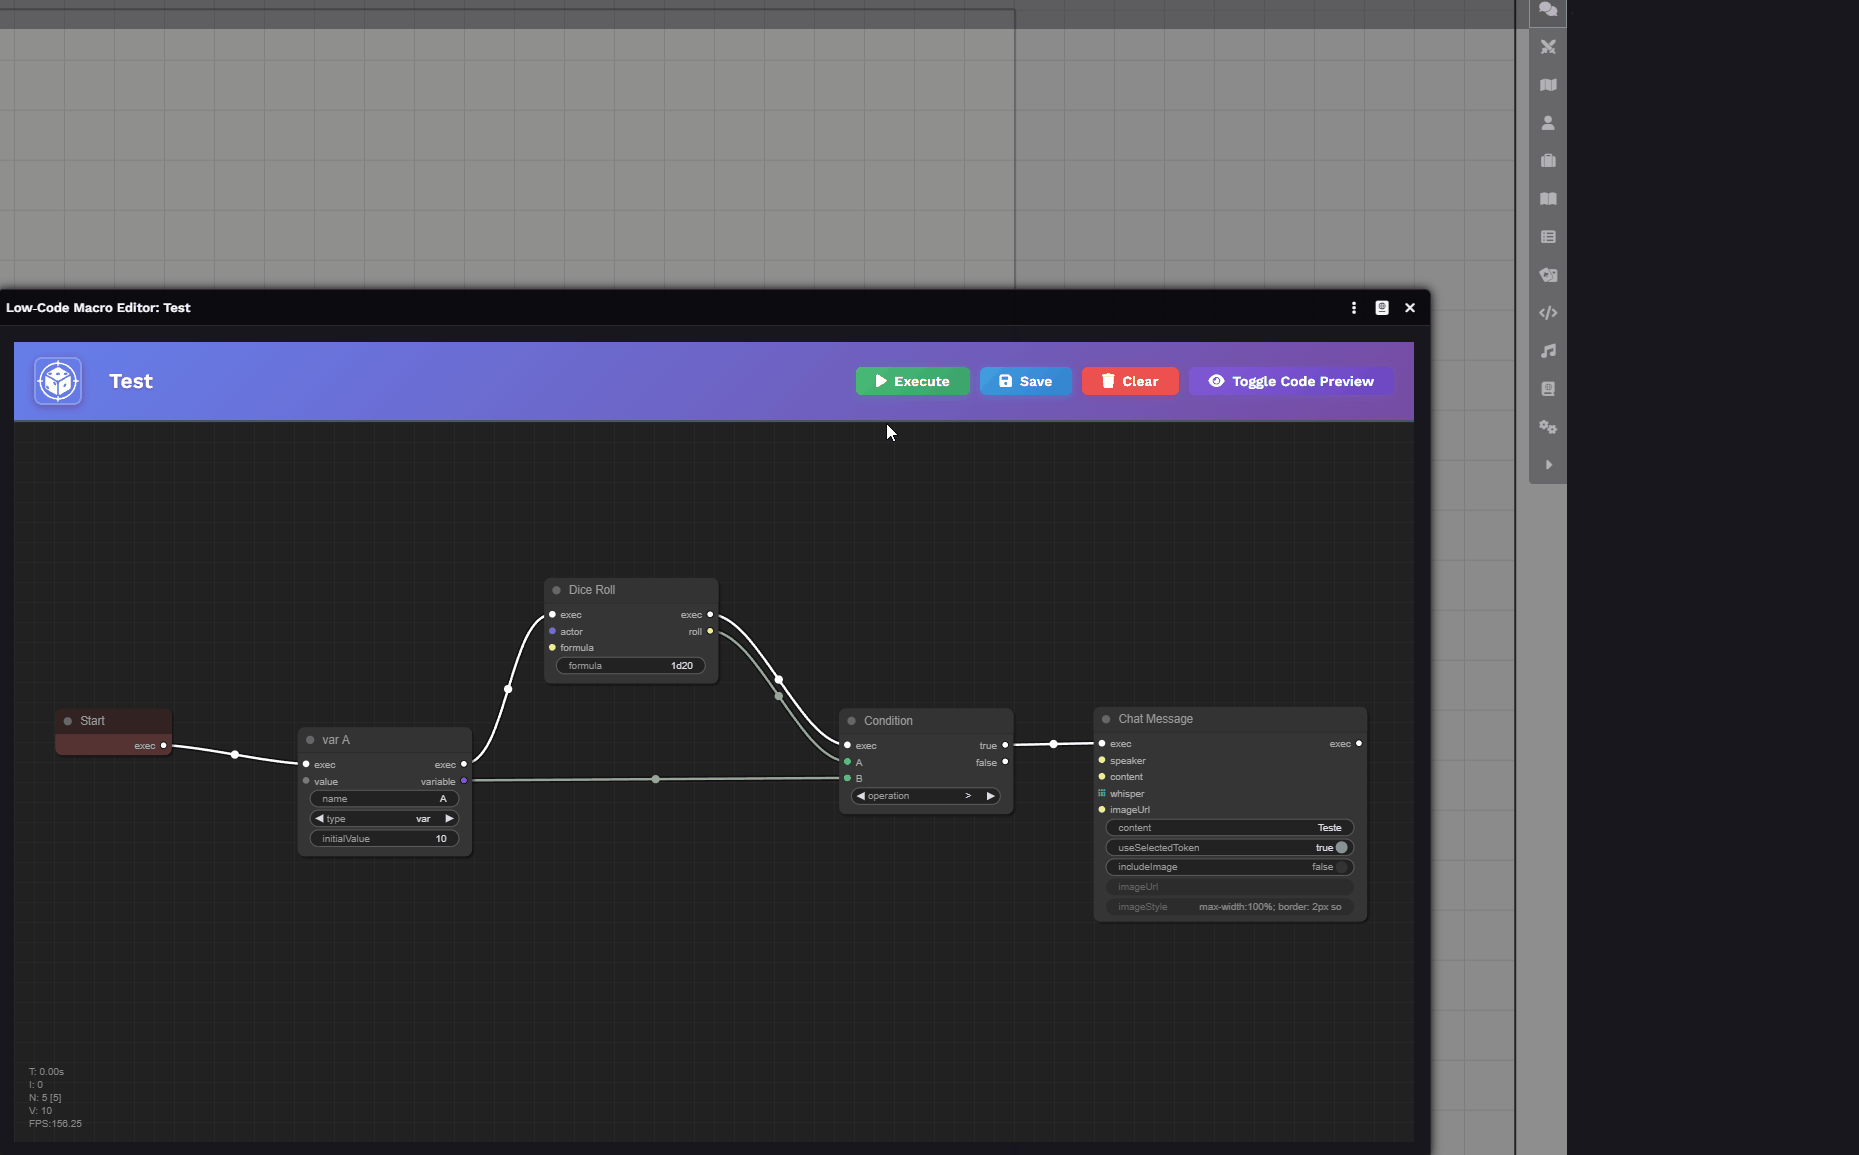Image resolution: width=1859 pixels, height=1155 pixels.
Task: Switch to the Scenes map tab
Action: pyautogui.click(x=1548, y=85)
